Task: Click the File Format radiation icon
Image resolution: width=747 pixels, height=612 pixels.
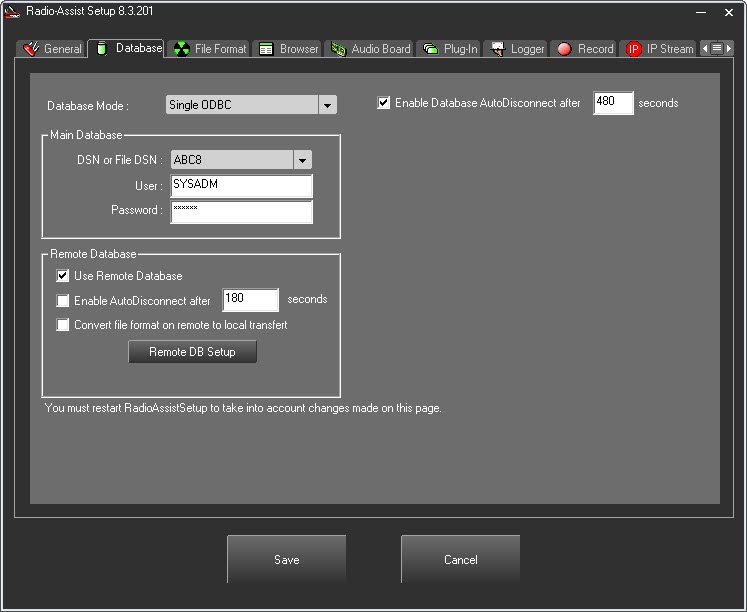Action: tap(181, 49)
